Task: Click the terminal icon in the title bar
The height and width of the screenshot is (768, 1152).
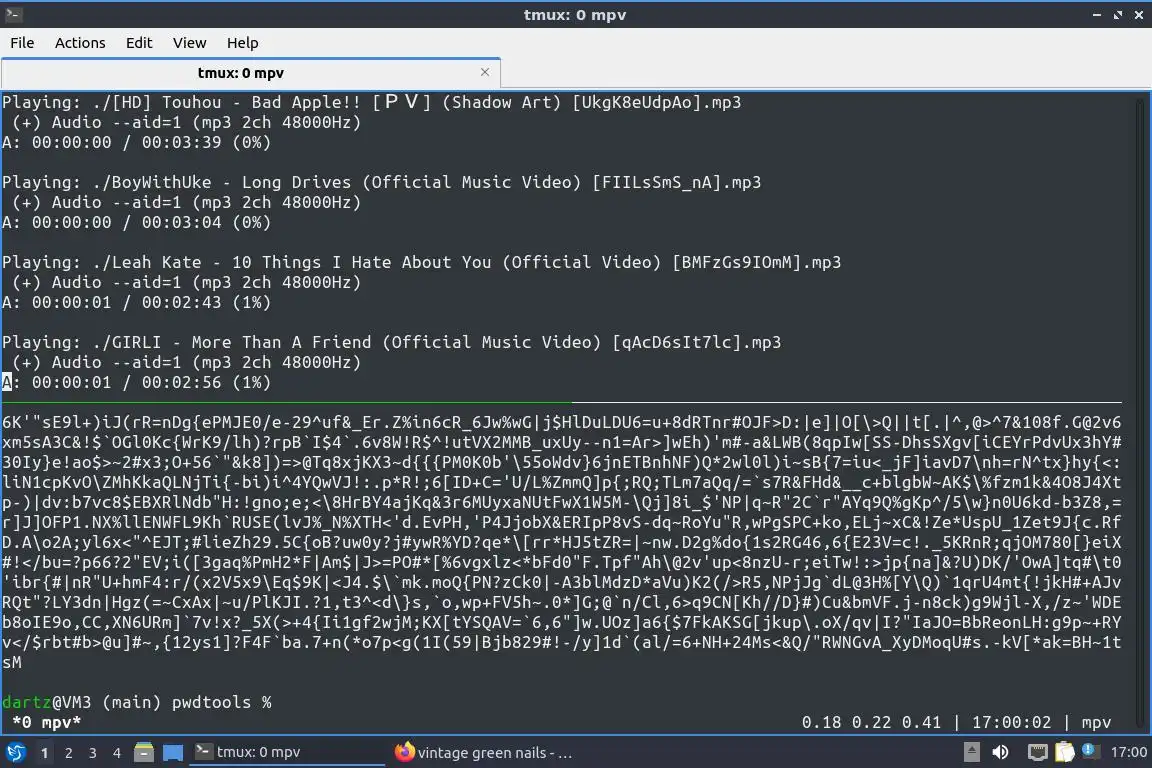Action: click(13, 14)
